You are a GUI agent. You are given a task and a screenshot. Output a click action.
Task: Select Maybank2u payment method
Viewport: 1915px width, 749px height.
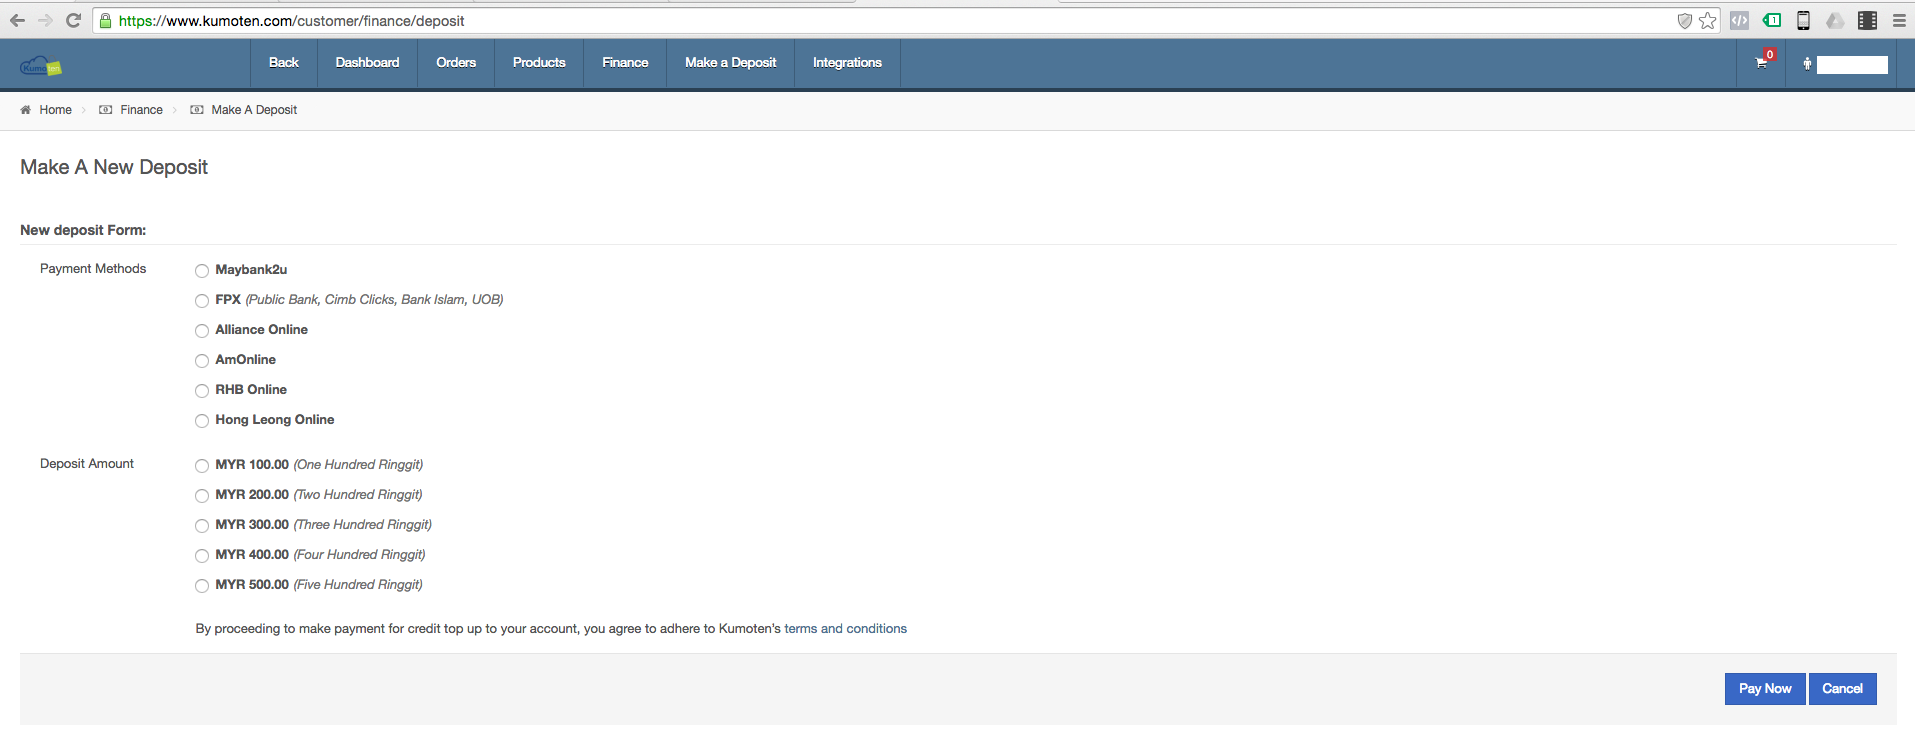point(202,271)
